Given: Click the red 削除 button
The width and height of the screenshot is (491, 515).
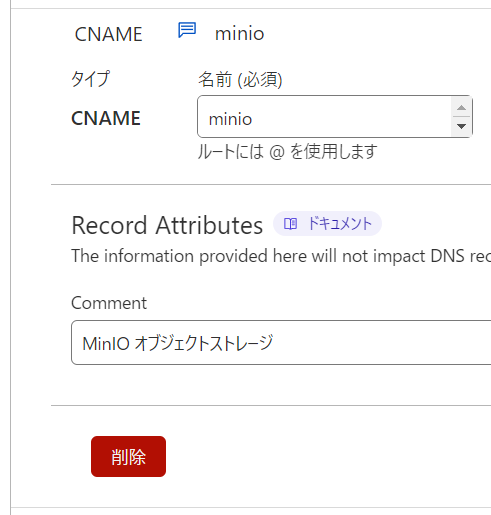Looking at the screenshot, I should (128, 456).
